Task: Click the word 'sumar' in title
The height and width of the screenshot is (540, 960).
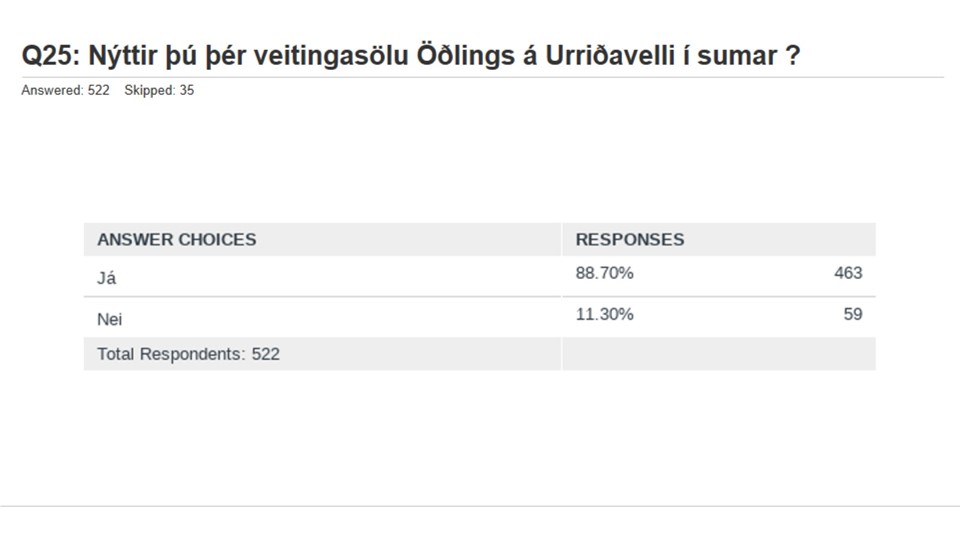Action: [737, 57]
